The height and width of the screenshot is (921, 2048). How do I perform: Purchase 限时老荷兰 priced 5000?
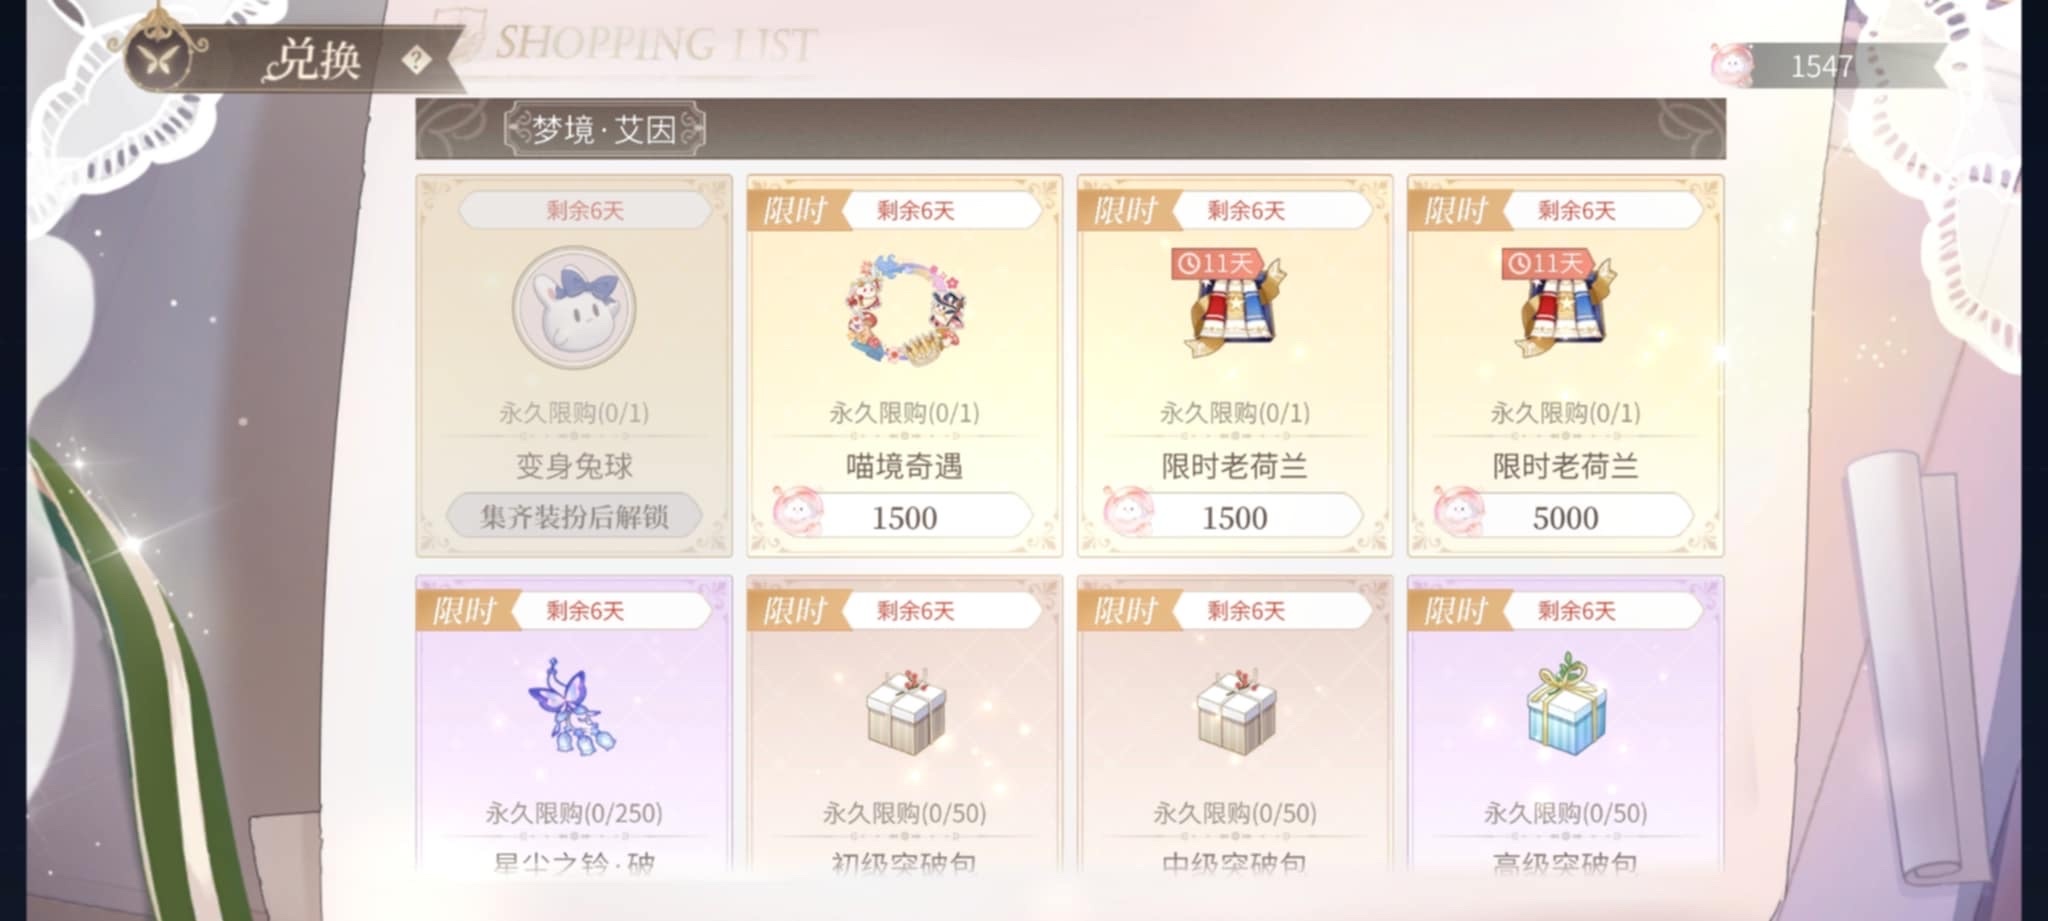tap(1564, 517)
